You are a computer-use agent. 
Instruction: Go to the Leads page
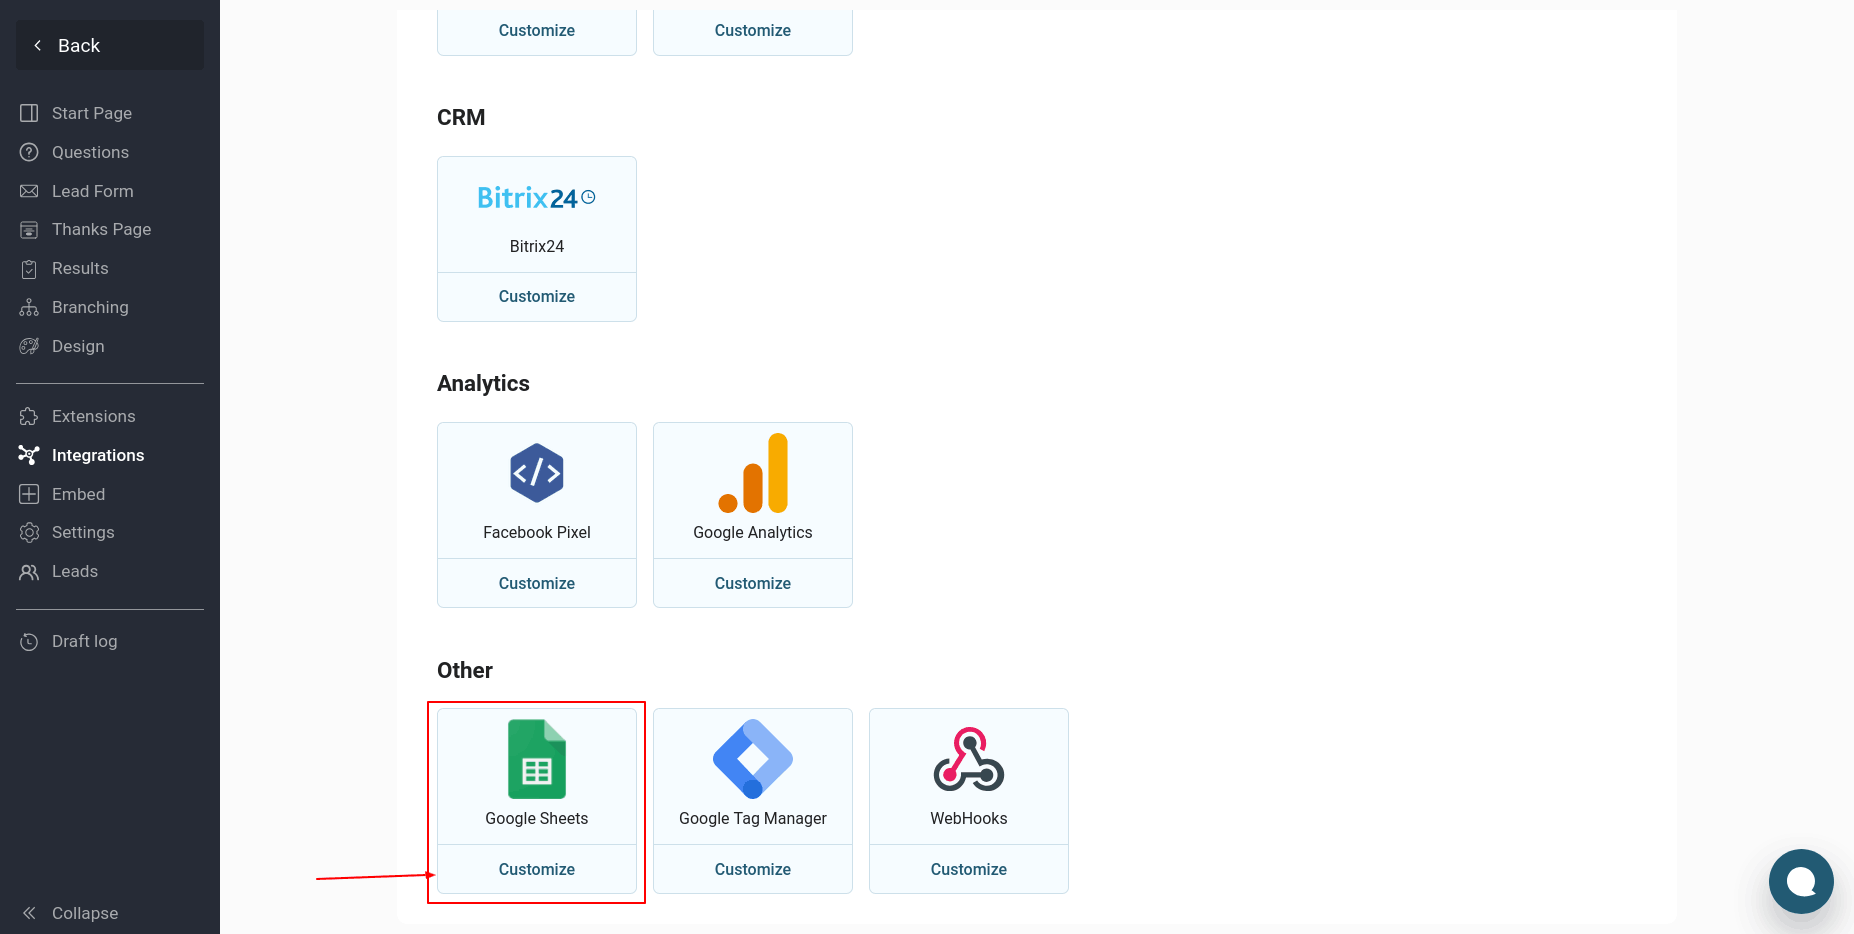click(x=75, y=571)
